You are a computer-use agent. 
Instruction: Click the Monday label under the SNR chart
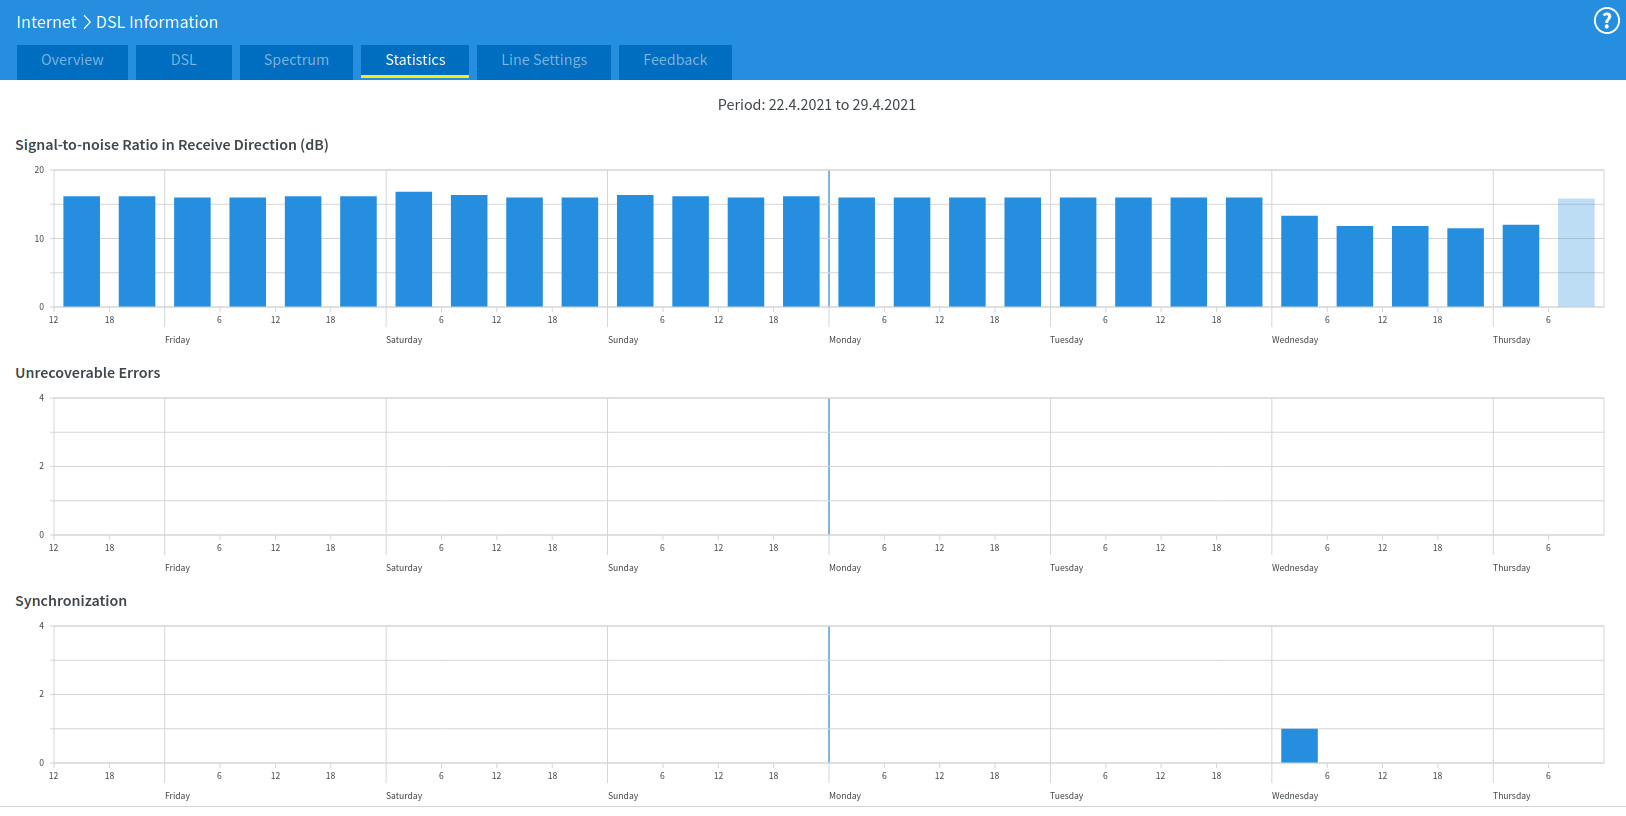(x=845, y=340)
